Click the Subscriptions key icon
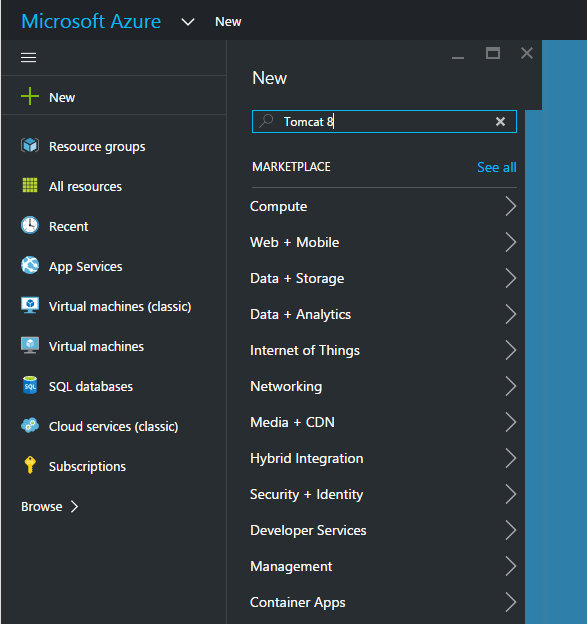 30,465
